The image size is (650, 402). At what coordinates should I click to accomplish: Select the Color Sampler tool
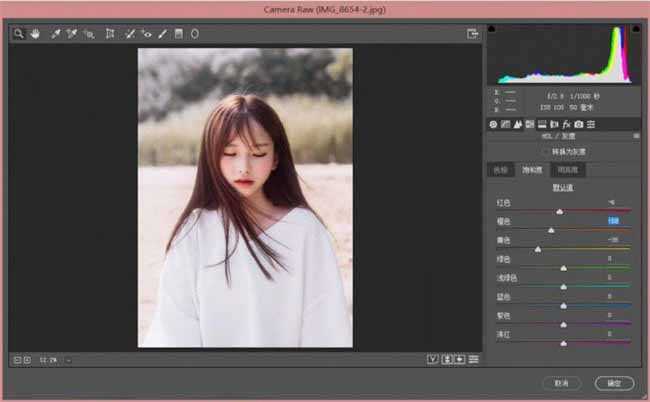72,34
